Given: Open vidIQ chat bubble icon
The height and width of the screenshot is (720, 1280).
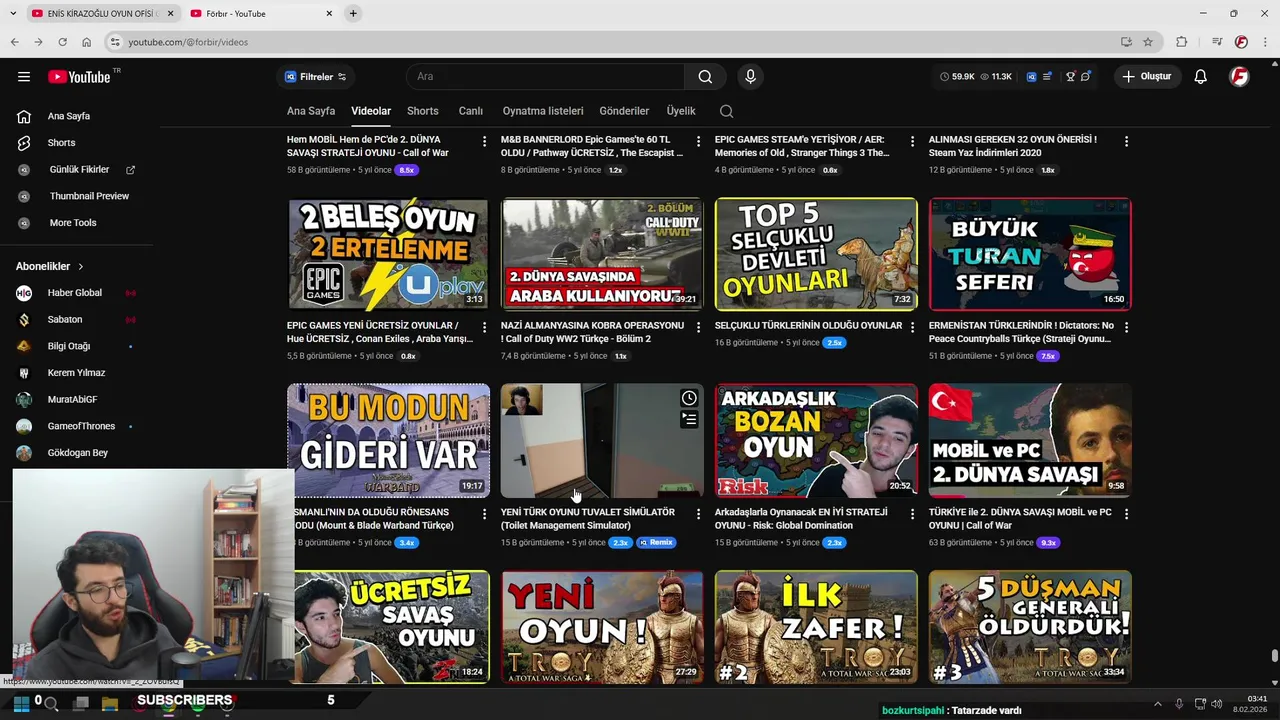Looking at the screenshot, I should [x=1085, y=77].
